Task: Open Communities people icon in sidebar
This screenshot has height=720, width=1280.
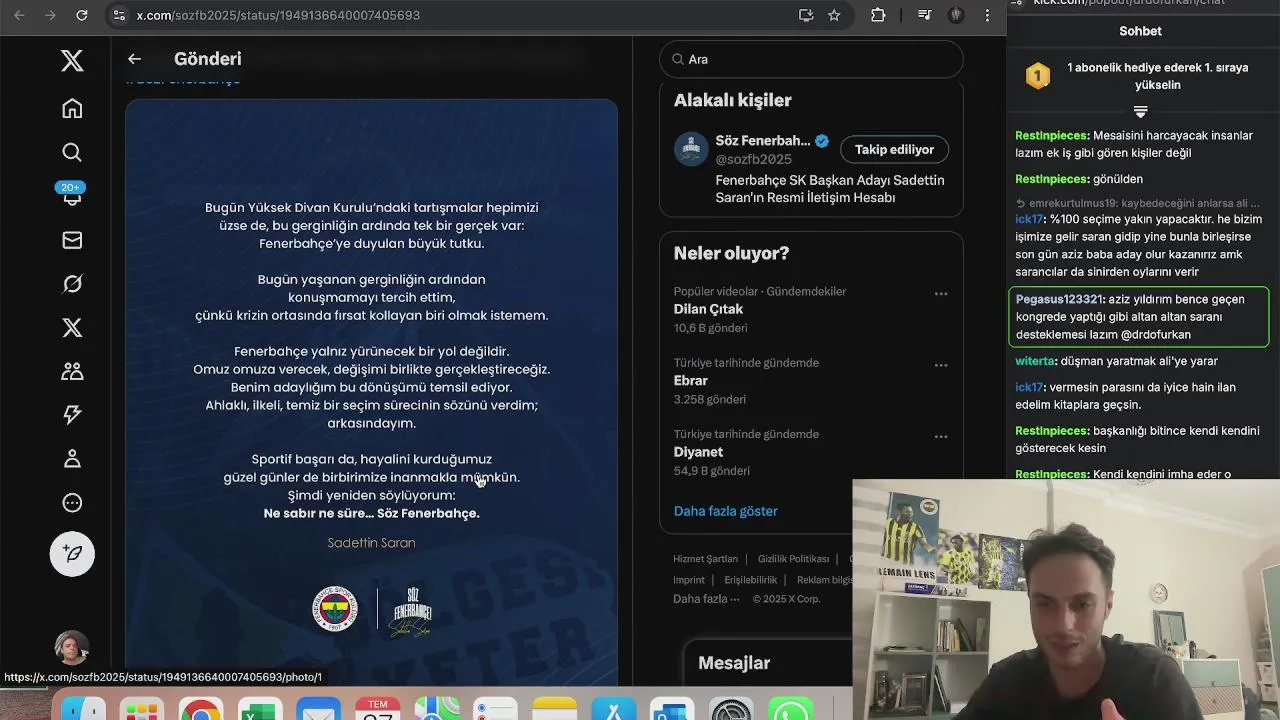Action: 72,371
